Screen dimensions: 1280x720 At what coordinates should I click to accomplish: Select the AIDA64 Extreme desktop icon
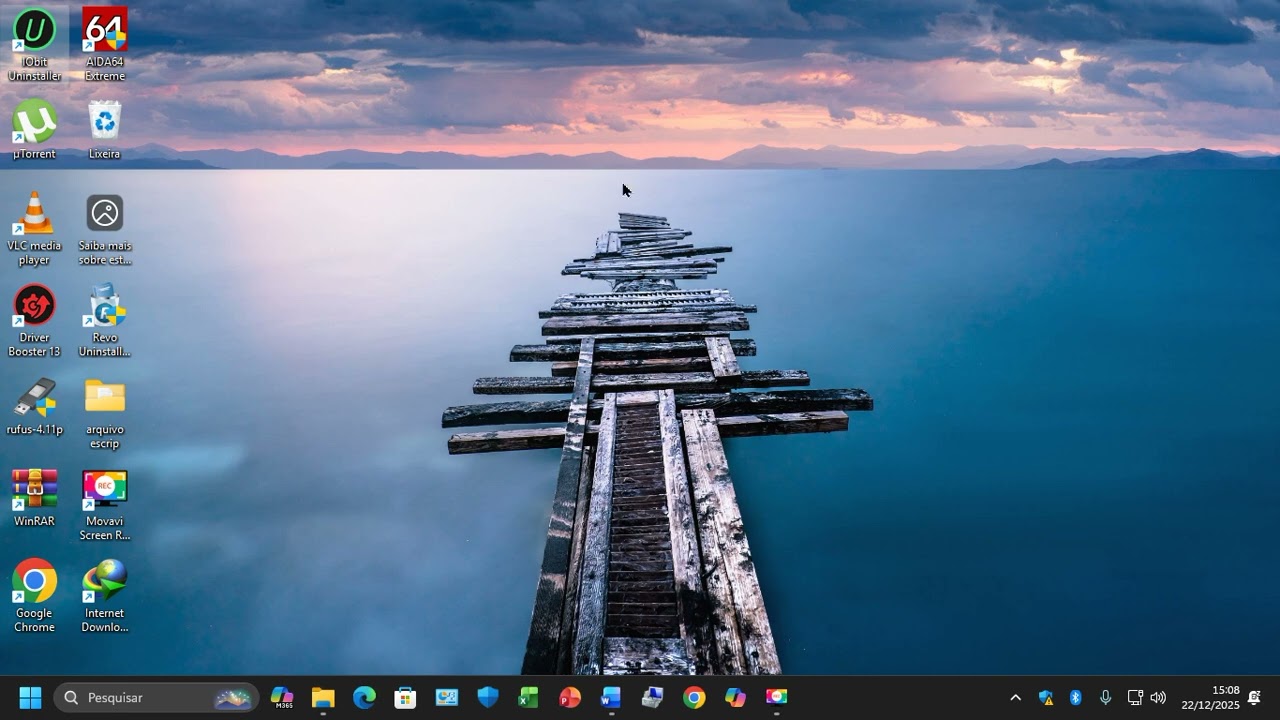click(x=105, y=45)
